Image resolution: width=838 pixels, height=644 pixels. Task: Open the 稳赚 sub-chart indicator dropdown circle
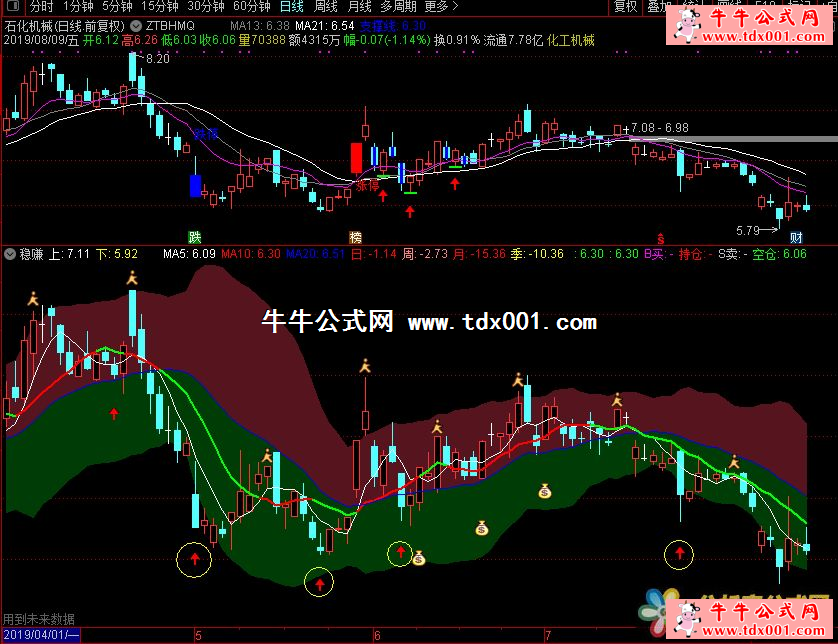10,254
